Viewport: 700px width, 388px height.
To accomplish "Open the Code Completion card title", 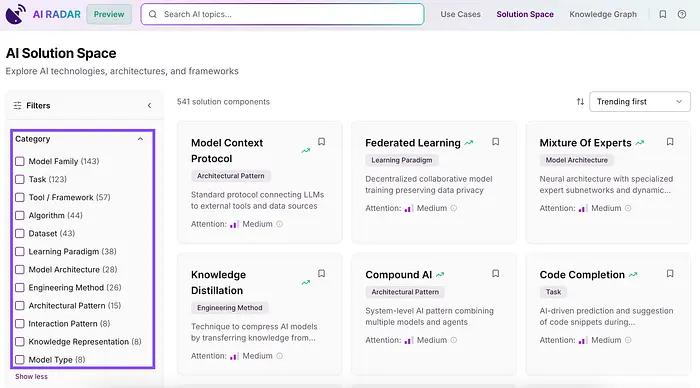I will pos(582,275).
